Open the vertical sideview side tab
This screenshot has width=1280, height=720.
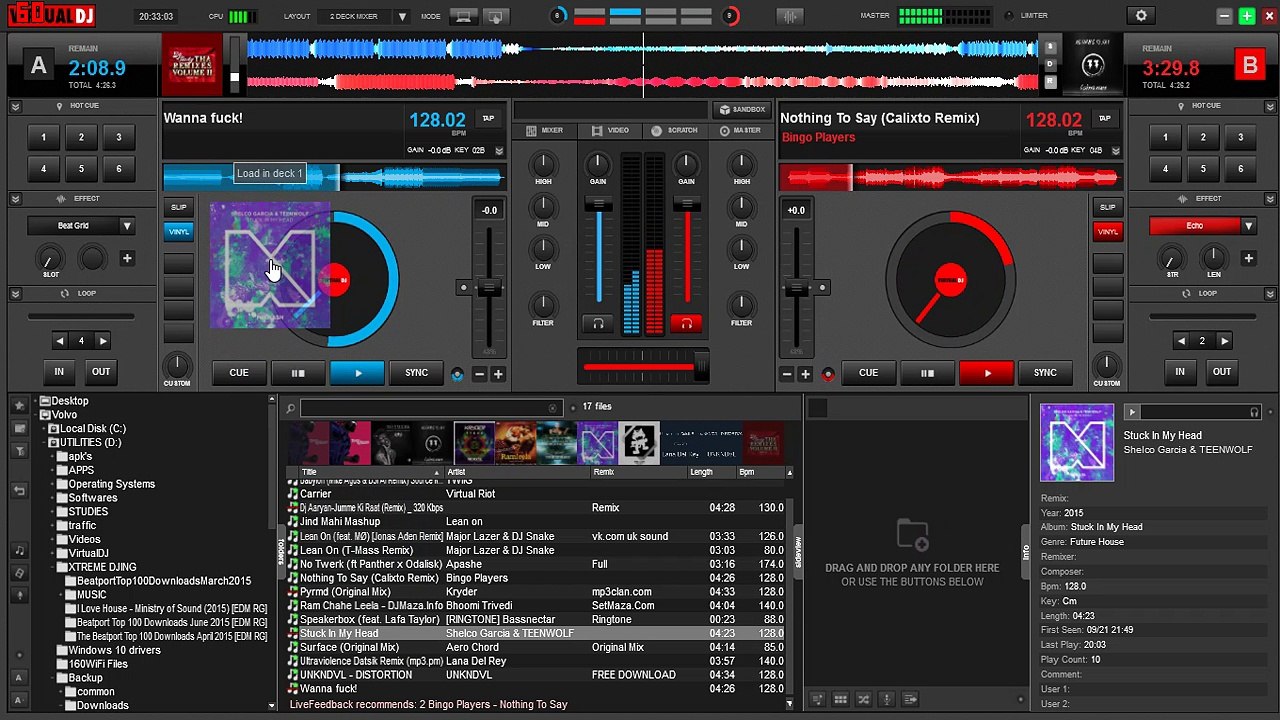tap(797, 551)
